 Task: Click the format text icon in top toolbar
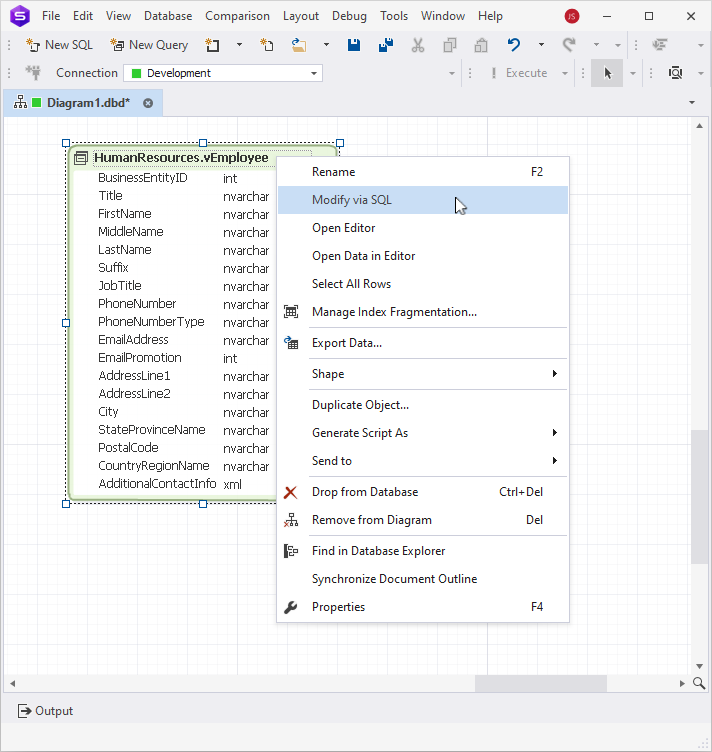click(660, 45)
